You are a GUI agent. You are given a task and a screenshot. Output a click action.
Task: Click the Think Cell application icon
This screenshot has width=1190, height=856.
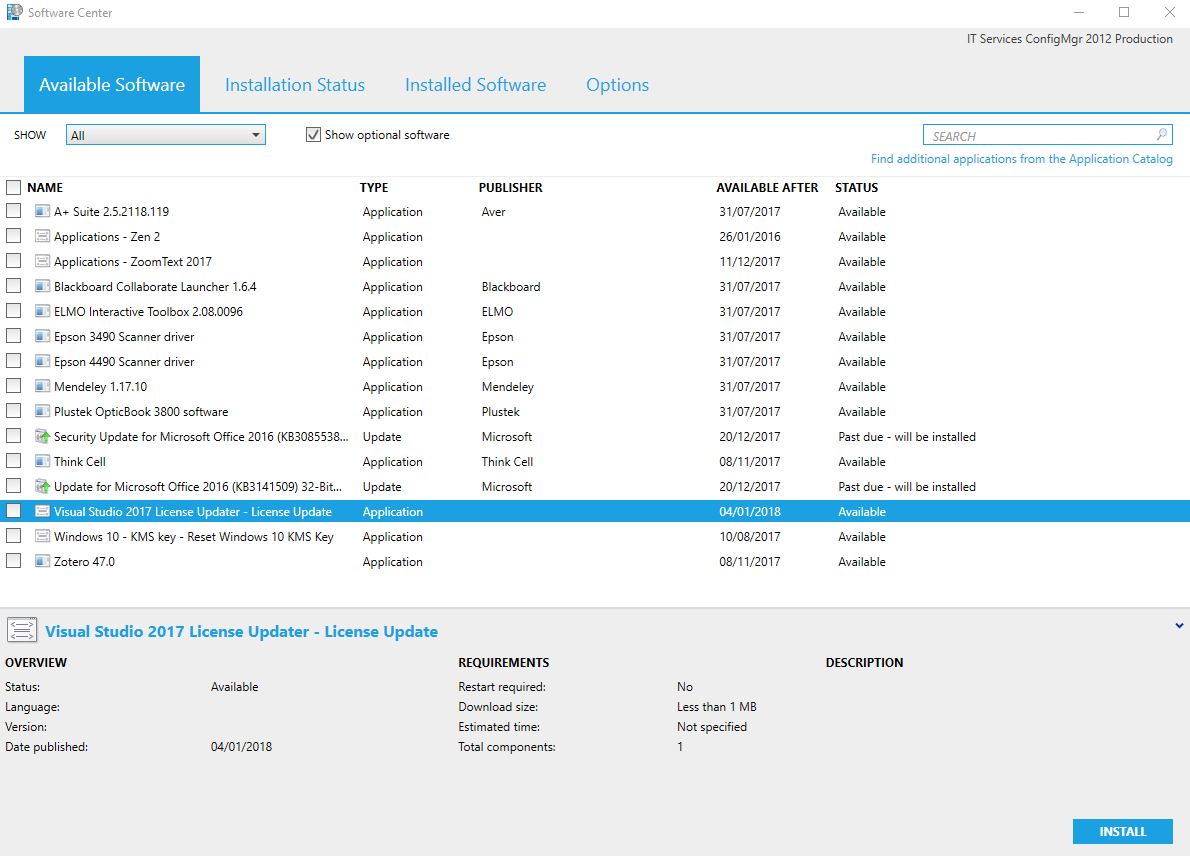coord(42,461)
